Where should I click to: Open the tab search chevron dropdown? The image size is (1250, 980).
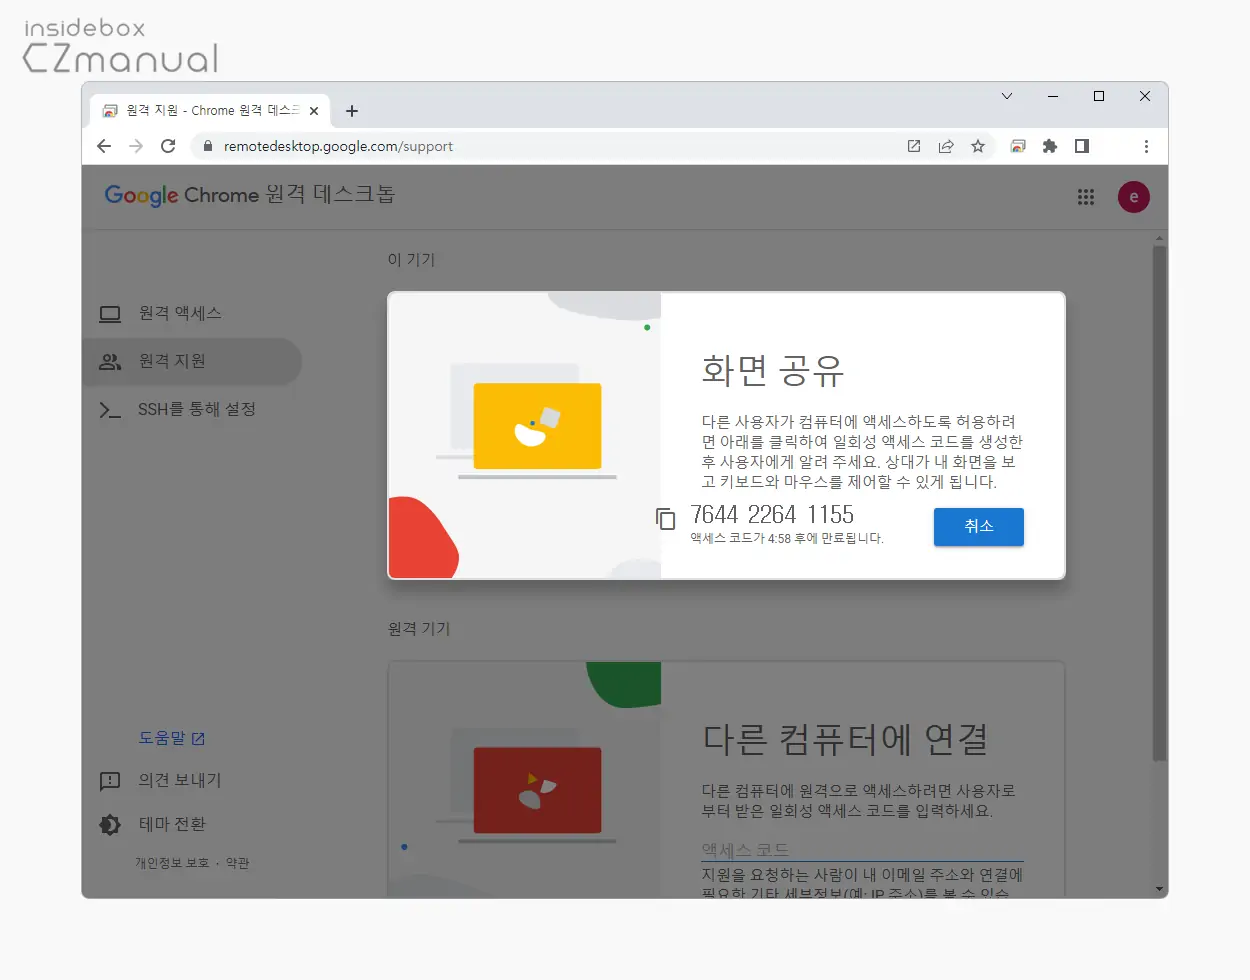[1007, 96]
